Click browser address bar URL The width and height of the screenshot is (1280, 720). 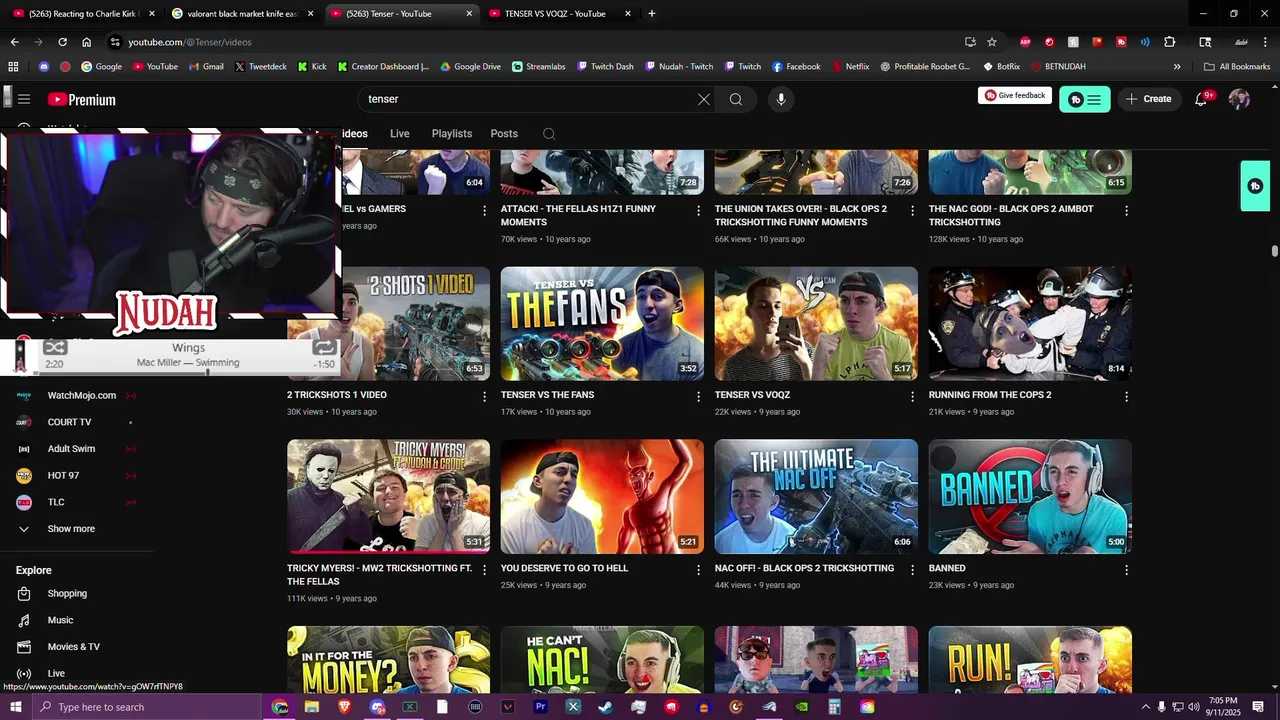point(190,42)
